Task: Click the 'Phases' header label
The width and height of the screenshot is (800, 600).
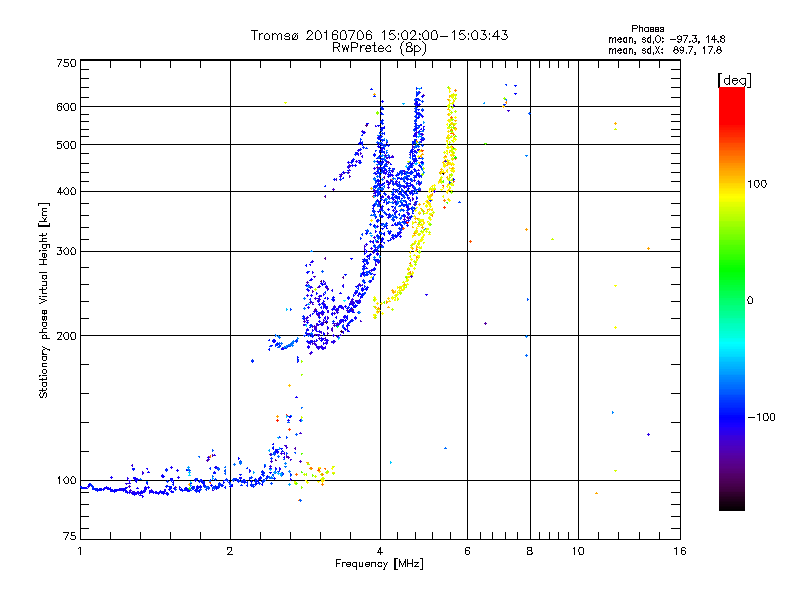Action: point(647,29)
